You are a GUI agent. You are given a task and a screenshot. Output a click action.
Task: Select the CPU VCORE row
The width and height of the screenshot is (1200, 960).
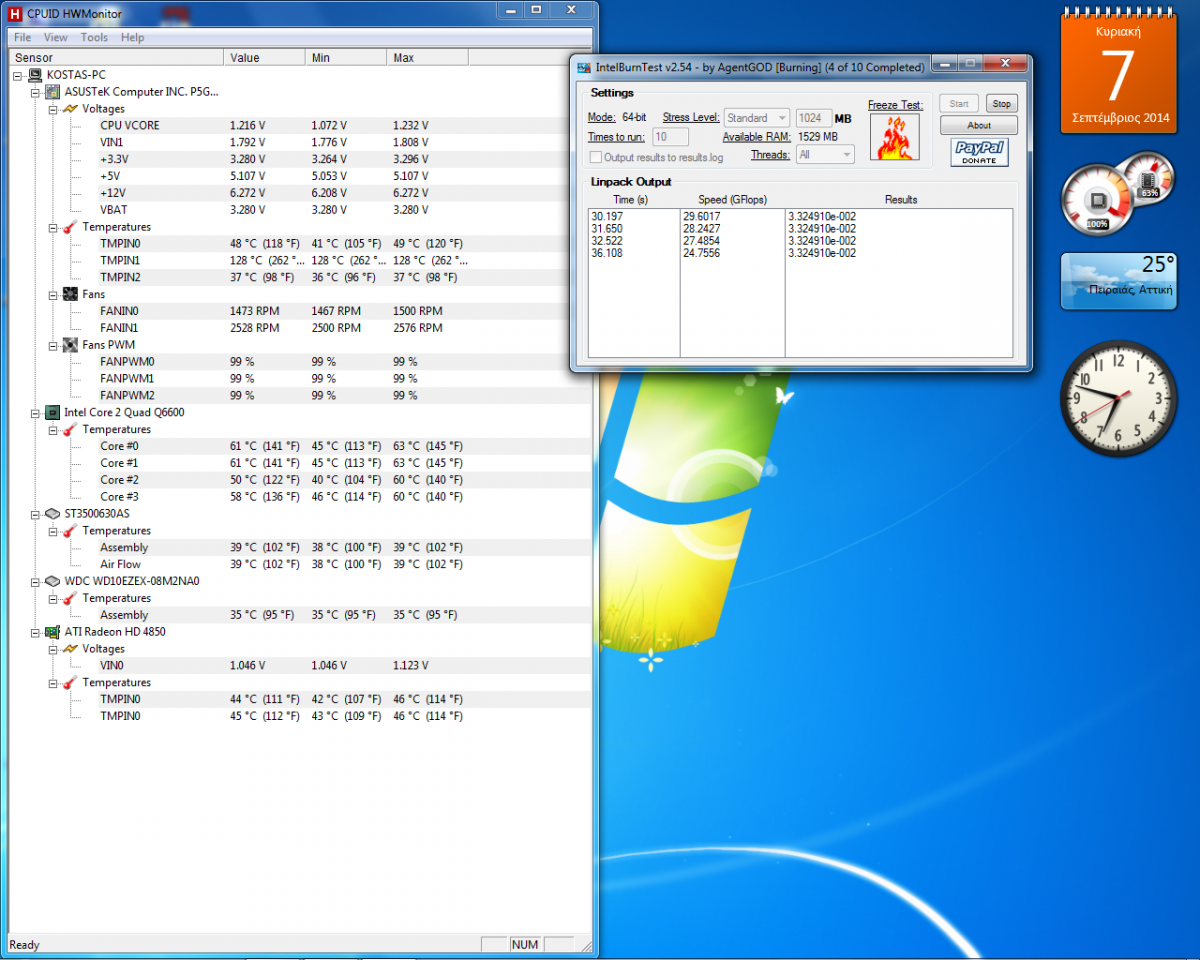point(300,126)
